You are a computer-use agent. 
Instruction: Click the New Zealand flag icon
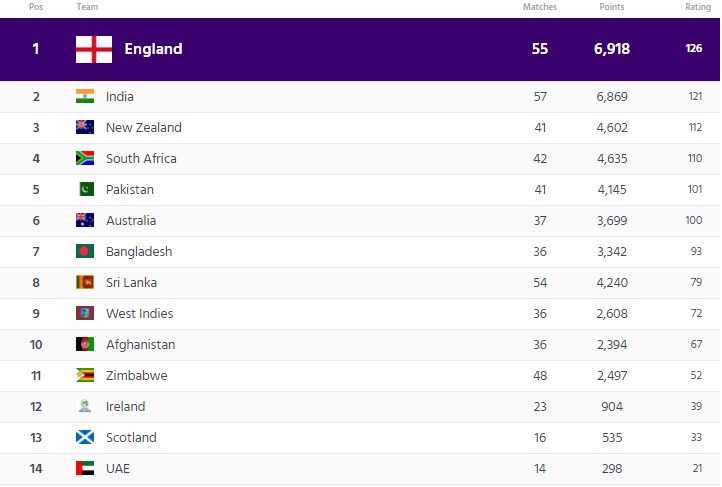85,128
